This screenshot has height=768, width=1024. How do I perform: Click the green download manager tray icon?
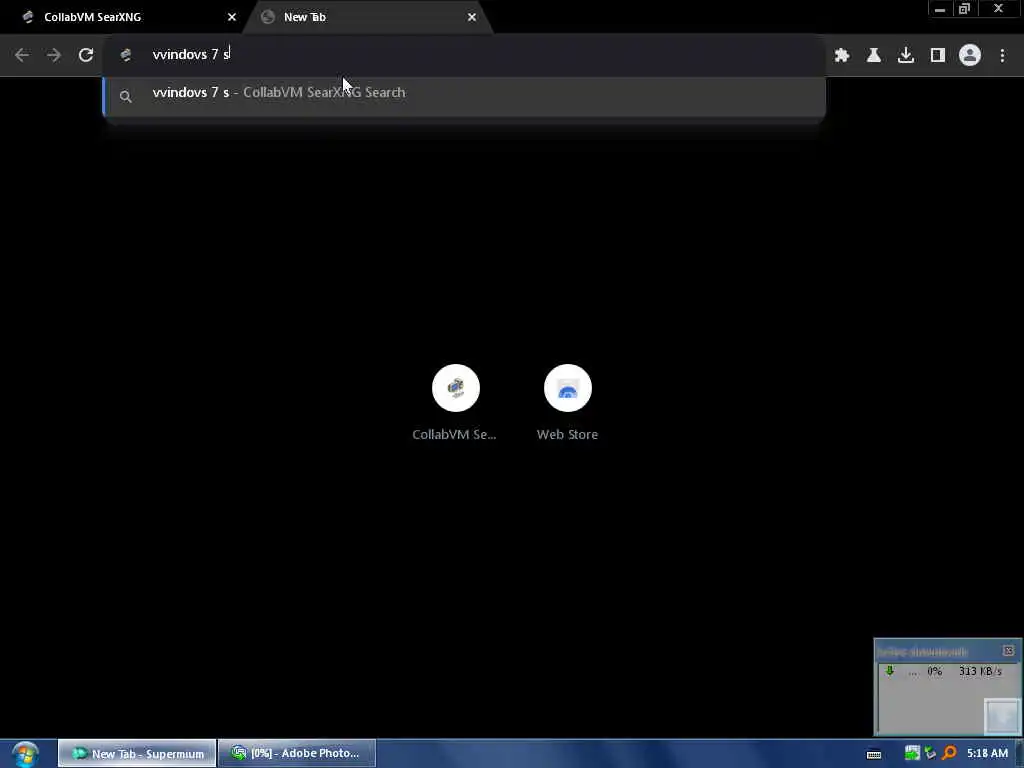point(912,754)
